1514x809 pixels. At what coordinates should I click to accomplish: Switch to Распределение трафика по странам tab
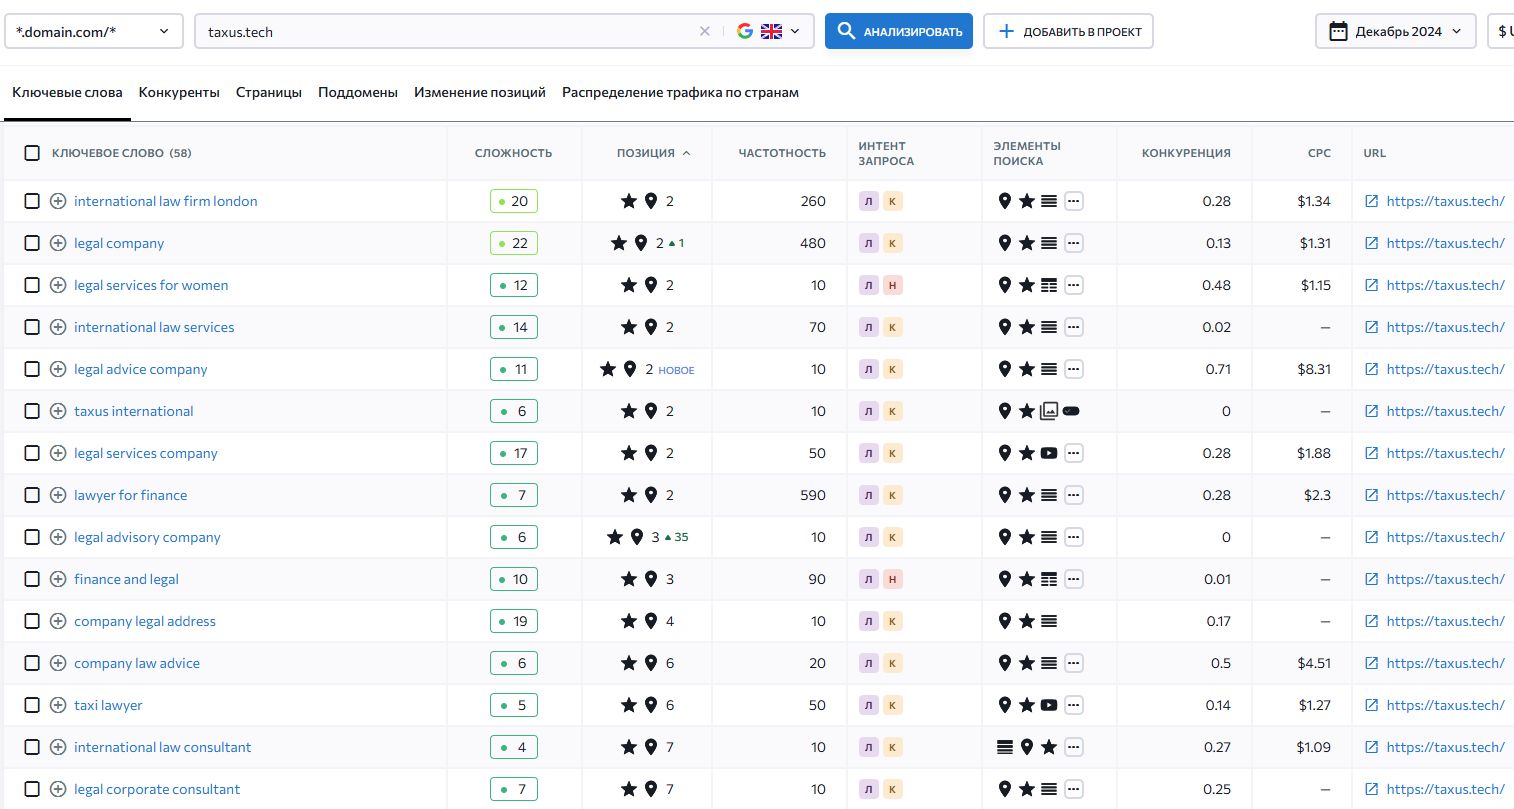click(680, 92)
